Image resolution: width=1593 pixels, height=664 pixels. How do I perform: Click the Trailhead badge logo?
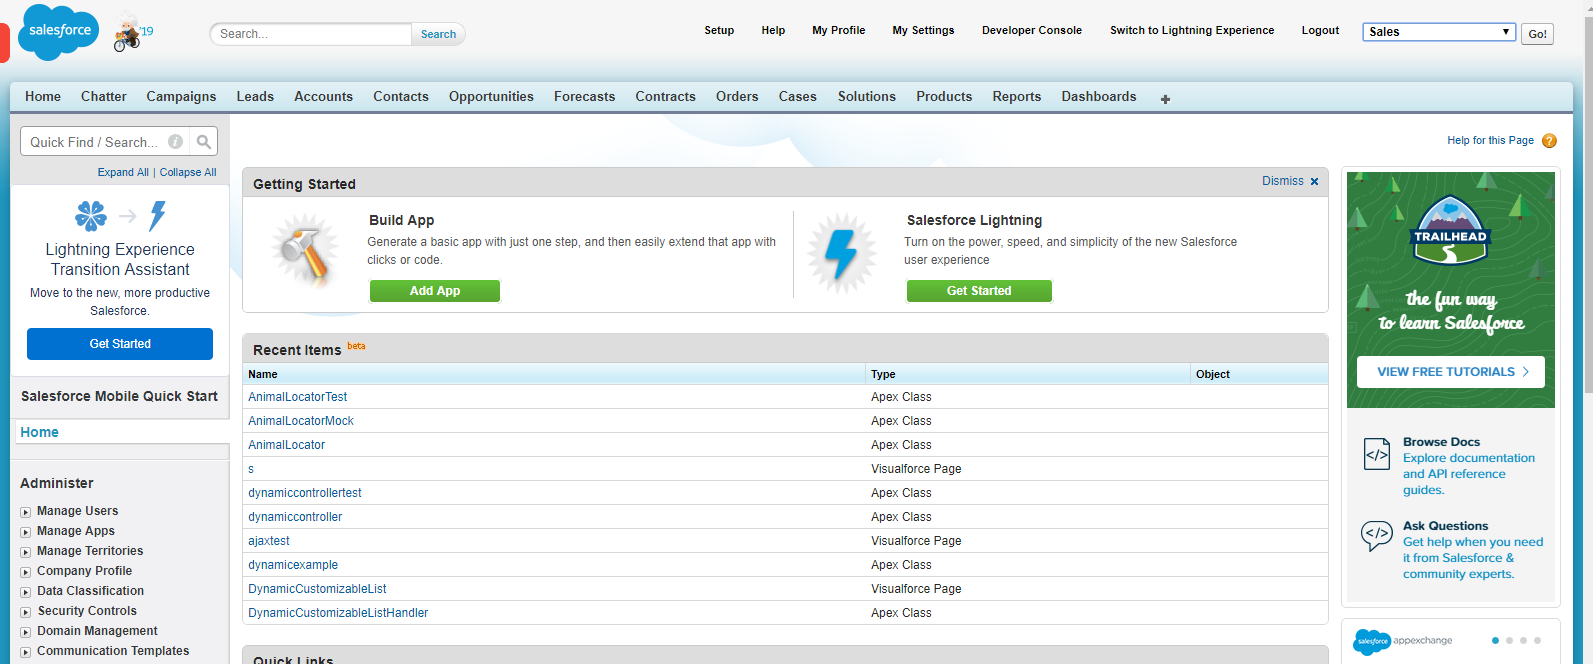coord(1450,230)
